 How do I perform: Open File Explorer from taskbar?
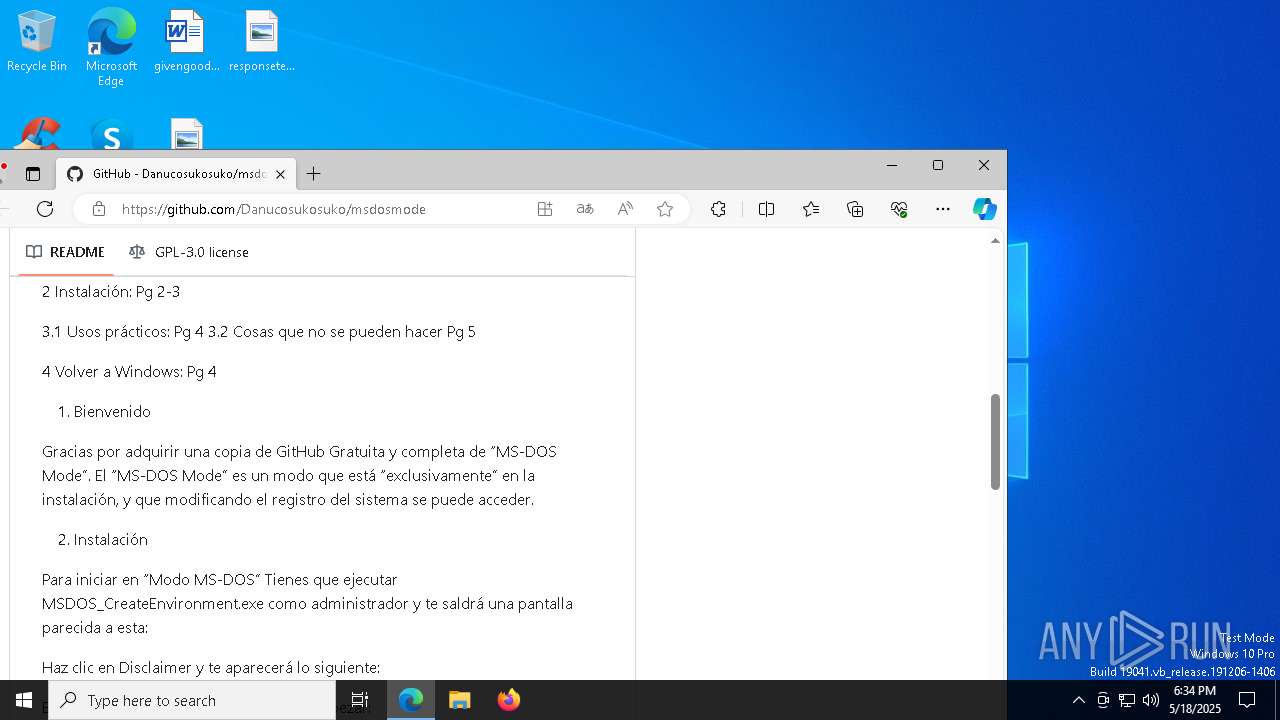point(460,700)
